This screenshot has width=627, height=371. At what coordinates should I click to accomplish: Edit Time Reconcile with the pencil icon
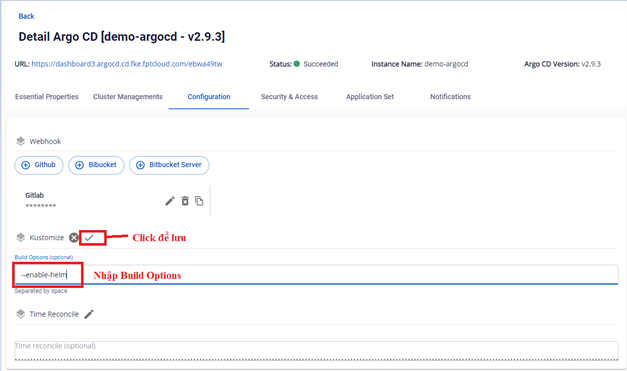point(89,314)
